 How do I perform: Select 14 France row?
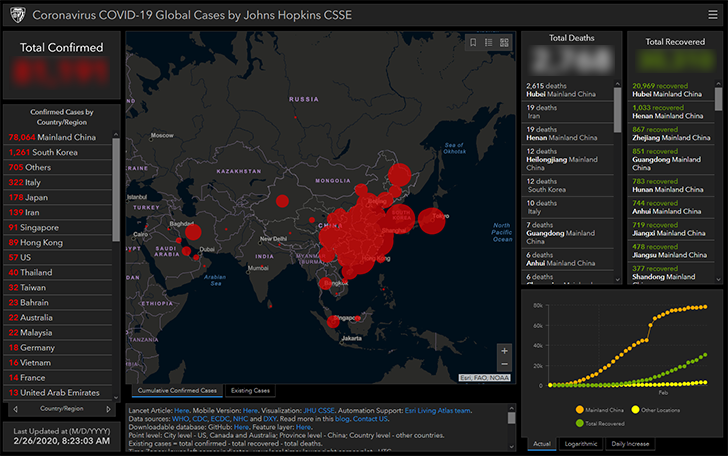click(58, 378)
